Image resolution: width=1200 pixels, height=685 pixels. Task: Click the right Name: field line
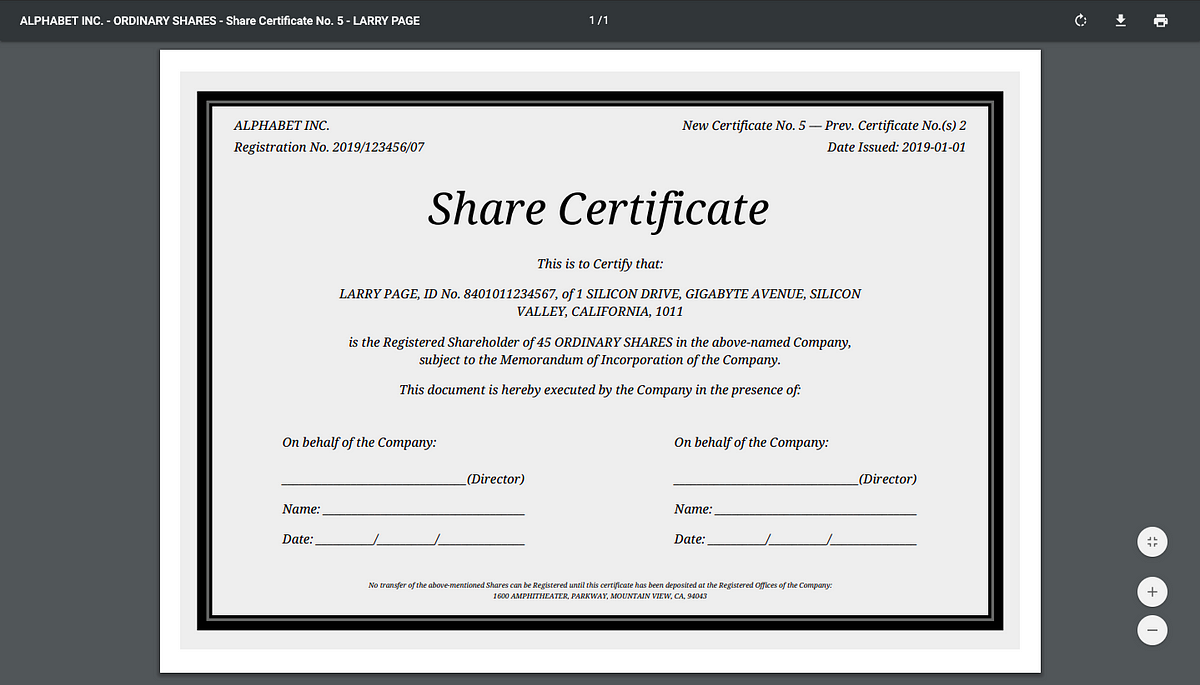(x=795, y=509)
